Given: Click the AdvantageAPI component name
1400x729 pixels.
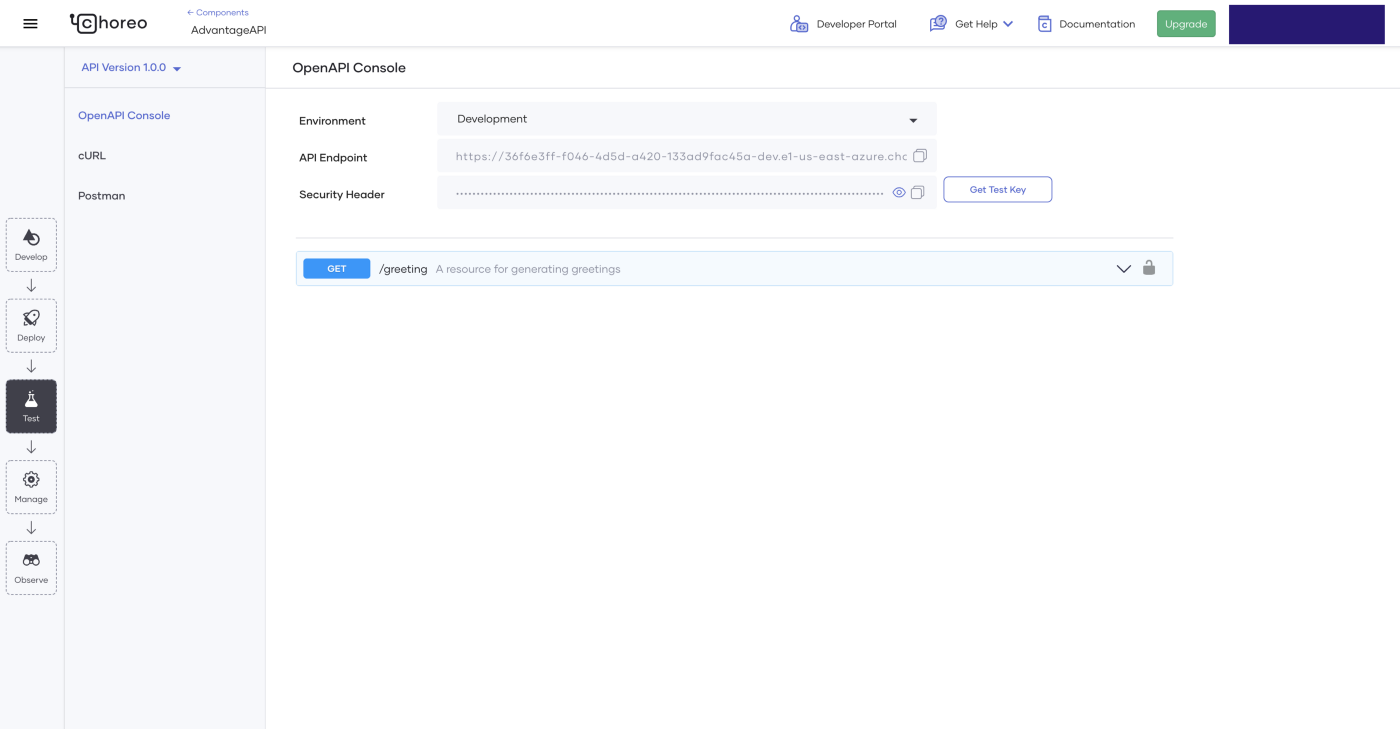Looking at the screenshot, I should point(229,30).
